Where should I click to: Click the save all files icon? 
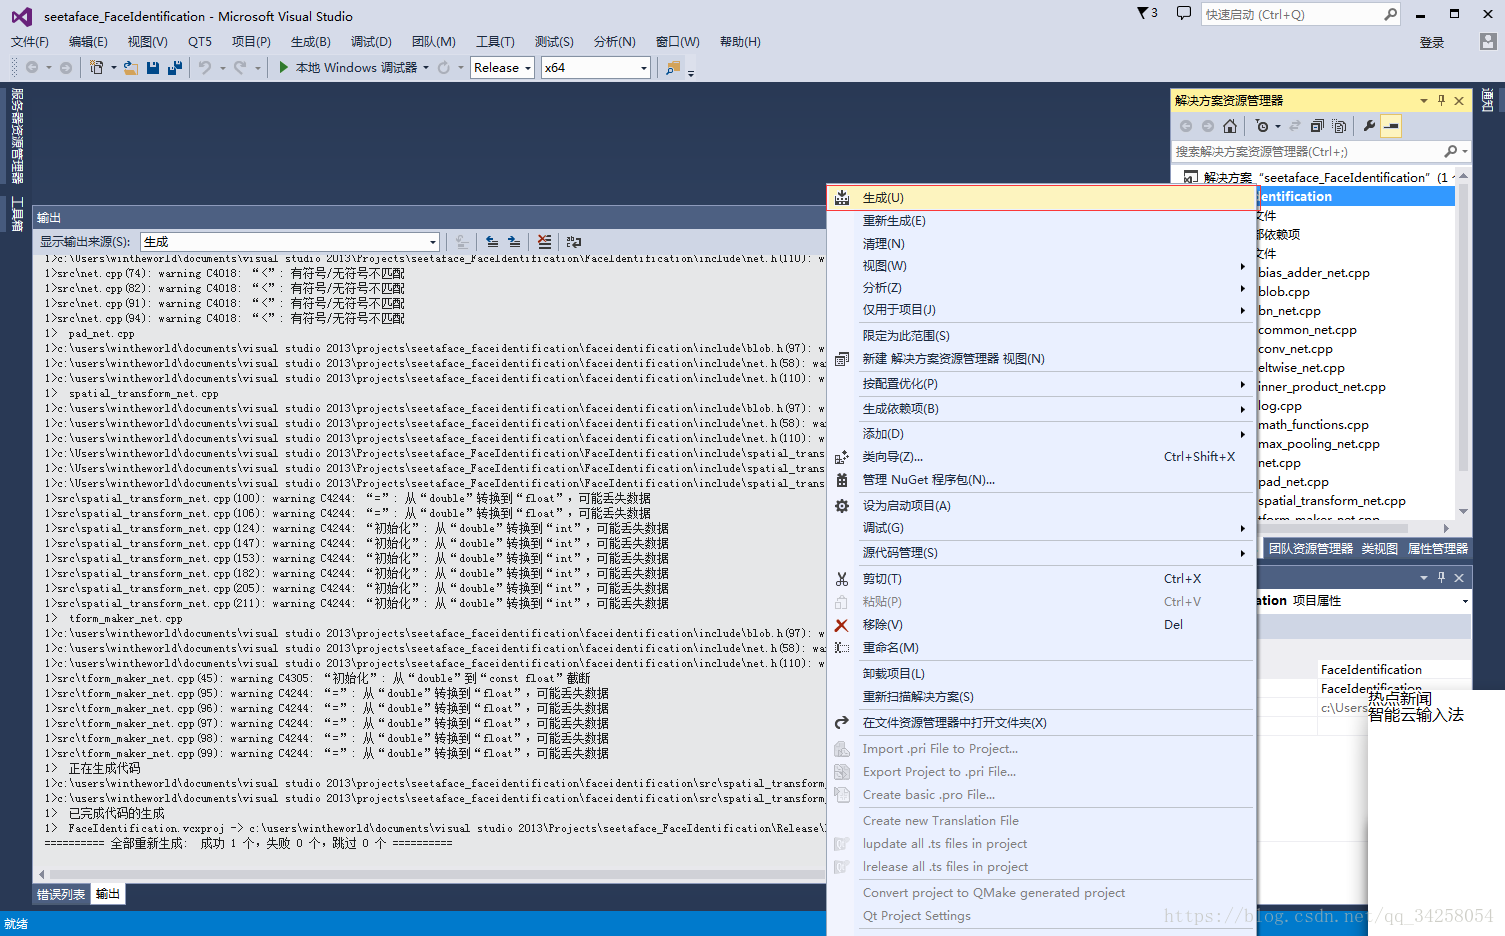pyautogui.click(x=175, y=67)
